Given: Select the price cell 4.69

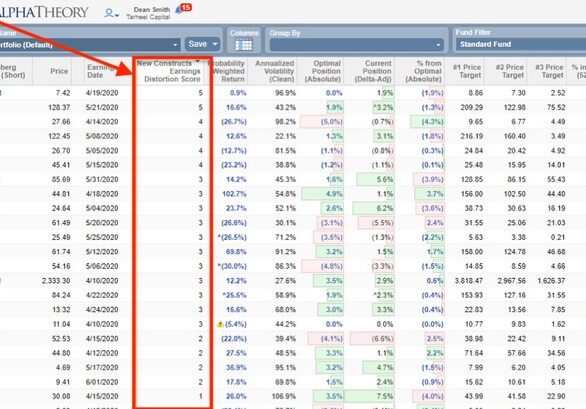Looking at the screenshot, I should (63, 368).
